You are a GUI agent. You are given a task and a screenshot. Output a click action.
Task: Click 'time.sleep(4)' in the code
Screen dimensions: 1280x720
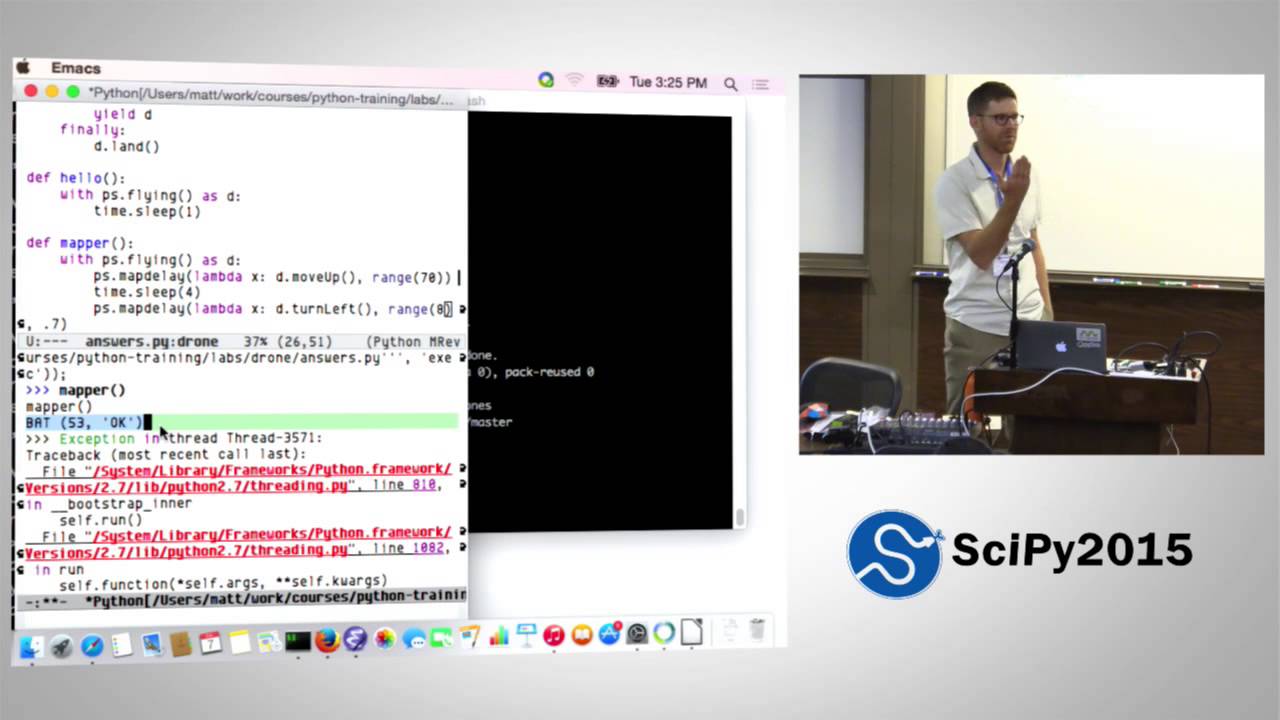tap(147, 292)
